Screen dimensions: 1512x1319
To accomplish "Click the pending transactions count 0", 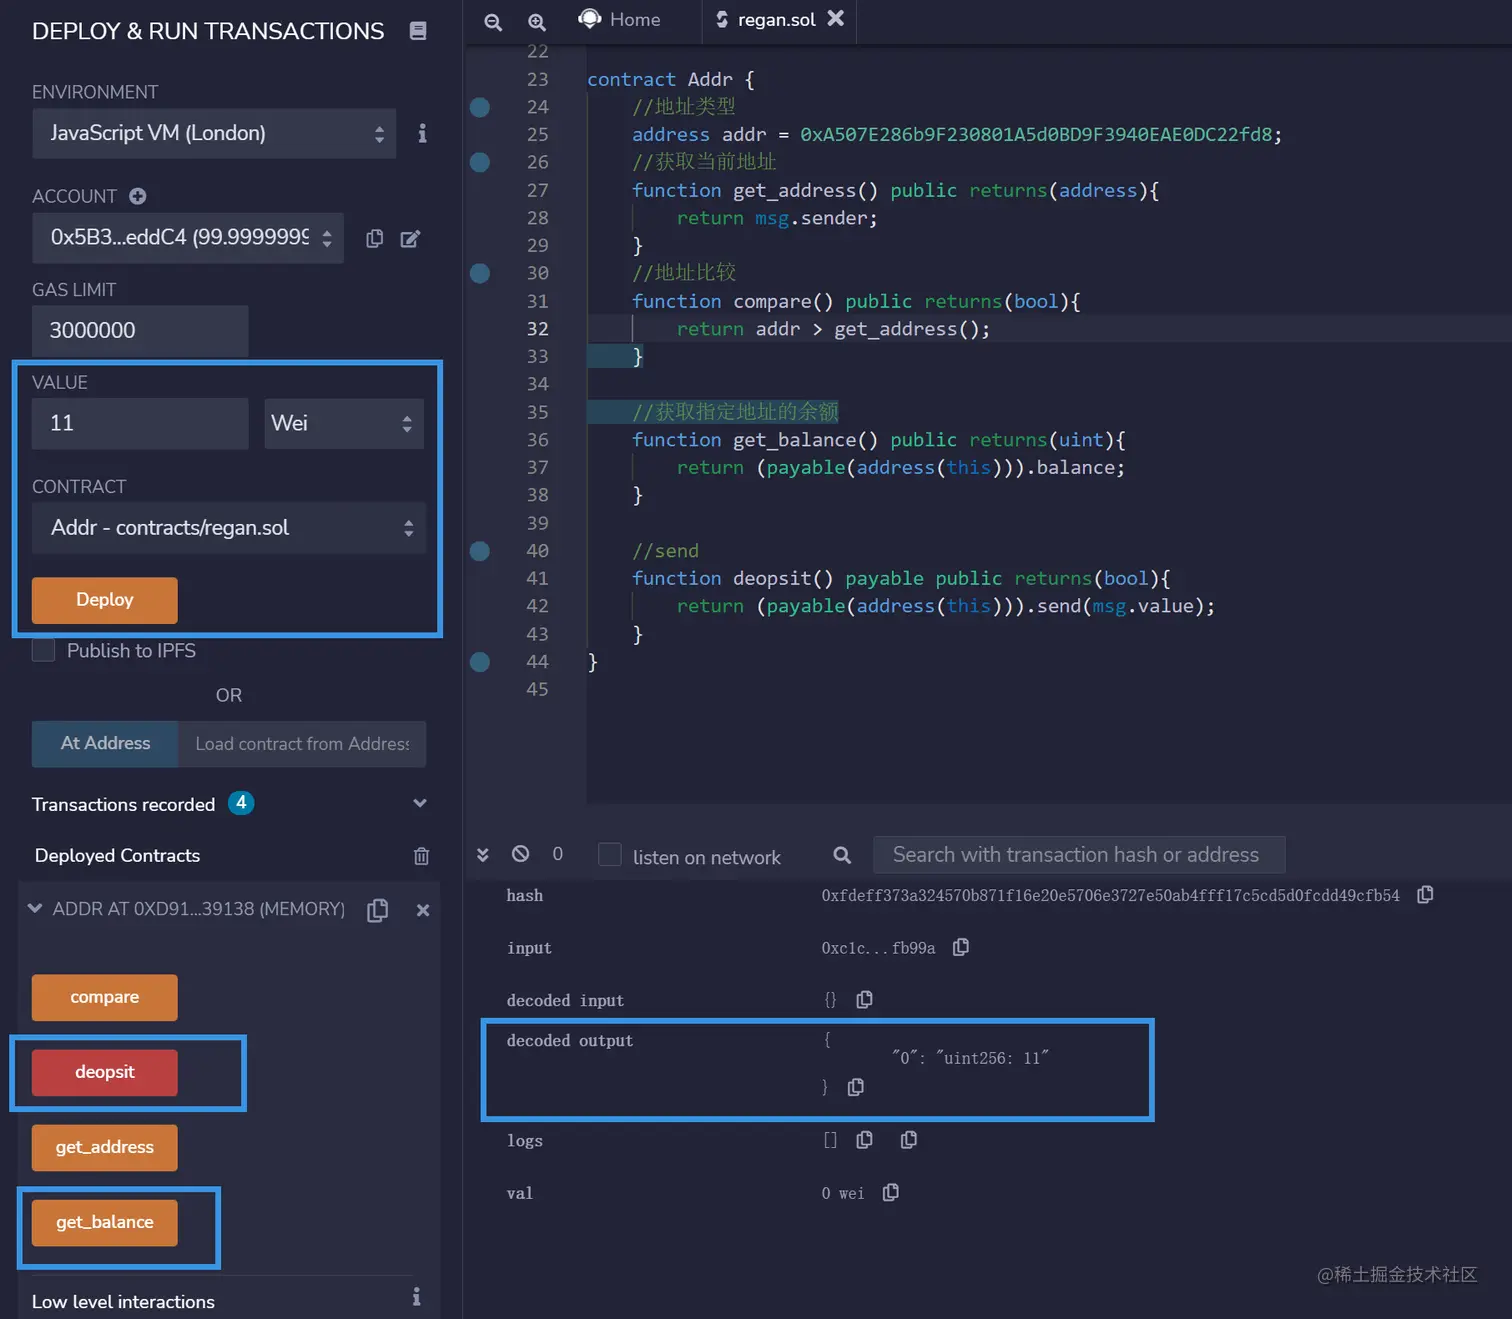I will 558,854.
